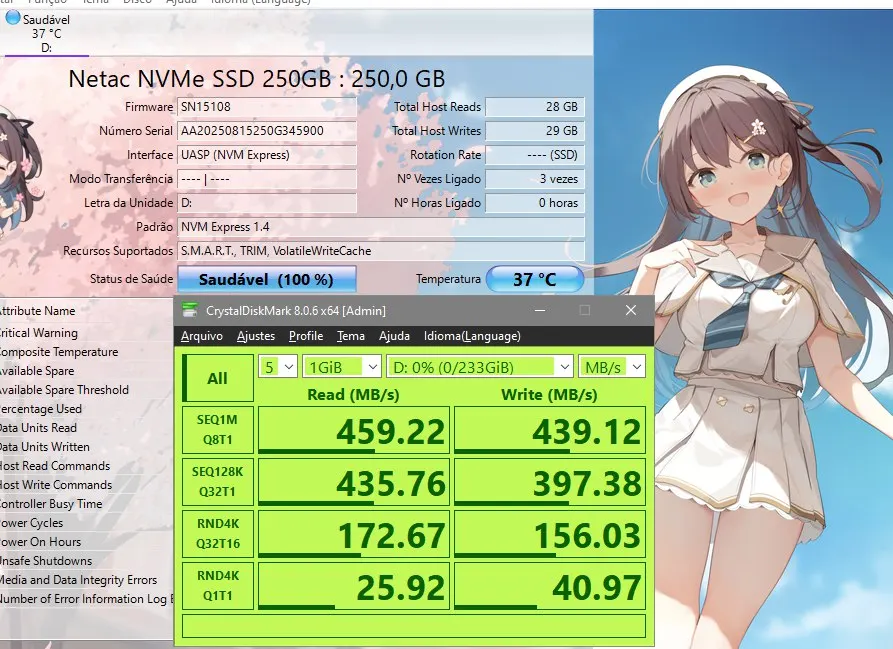This screenshot has height=649, width=893.
Task: Click the Saudável (100 %) health status button
Action: click(x=267, y=279)
